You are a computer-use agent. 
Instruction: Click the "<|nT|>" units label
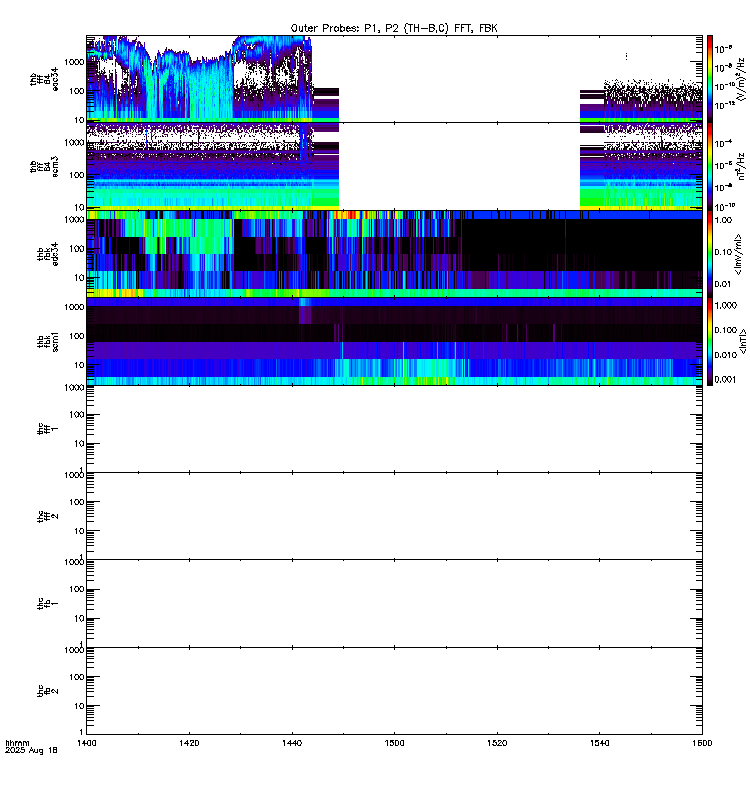point(743,341)
